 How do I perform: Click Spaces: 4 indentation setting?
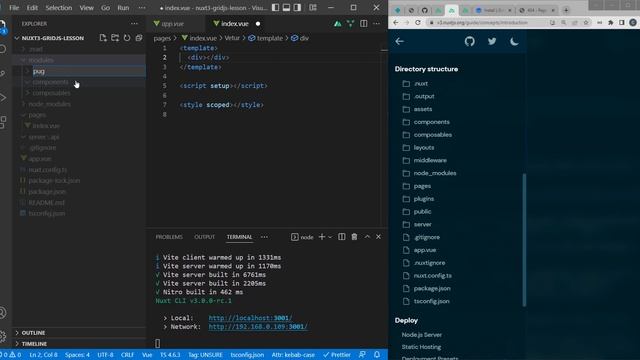(x=77, y=355)
